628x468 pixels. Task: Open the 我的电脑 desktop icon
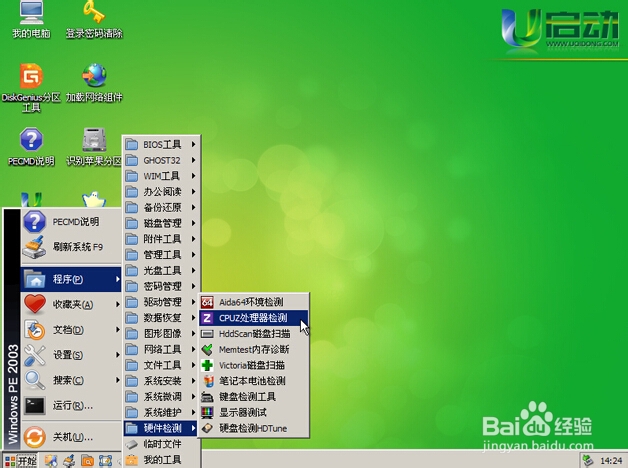31,19
